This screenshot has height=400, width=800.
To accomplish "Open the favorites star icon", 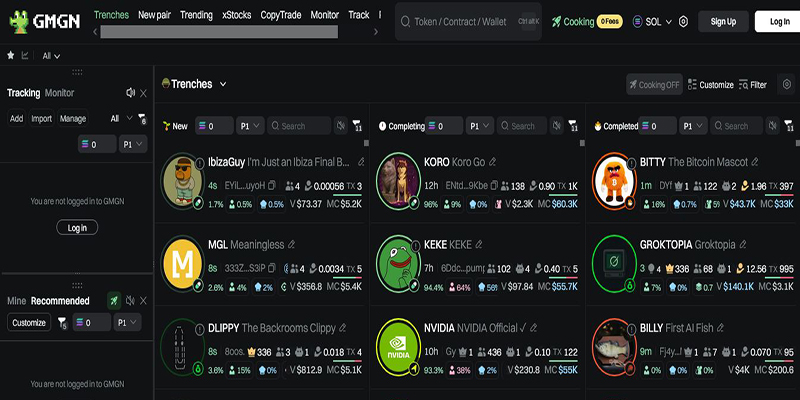I will click(x=11, y=56).
